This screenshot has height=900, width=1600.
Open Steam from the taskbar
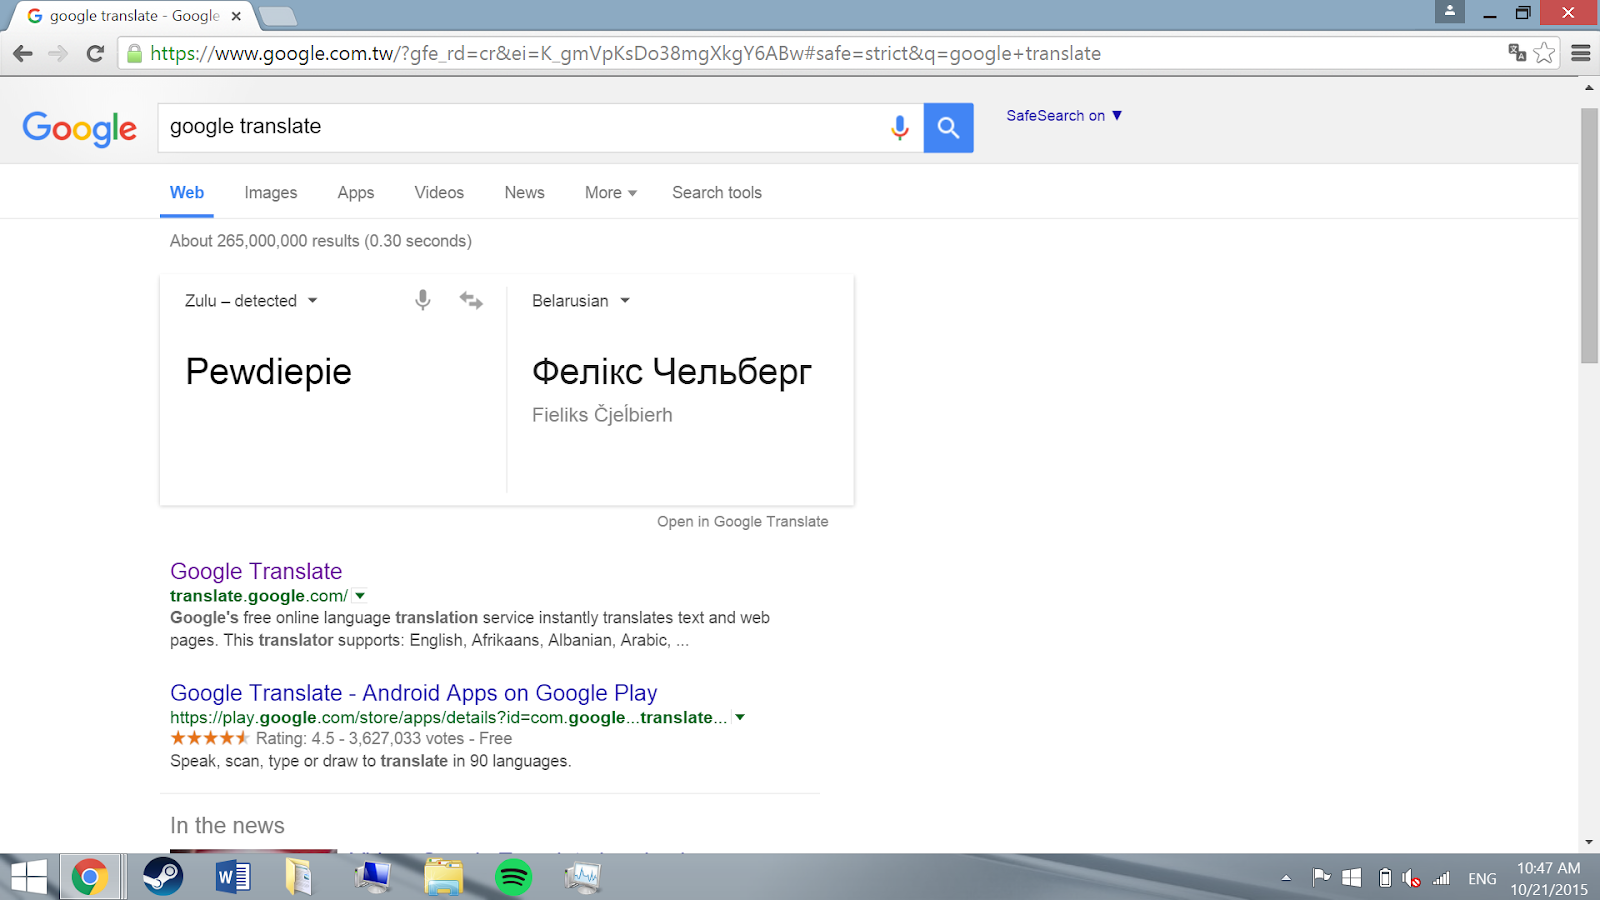(163, 877)
